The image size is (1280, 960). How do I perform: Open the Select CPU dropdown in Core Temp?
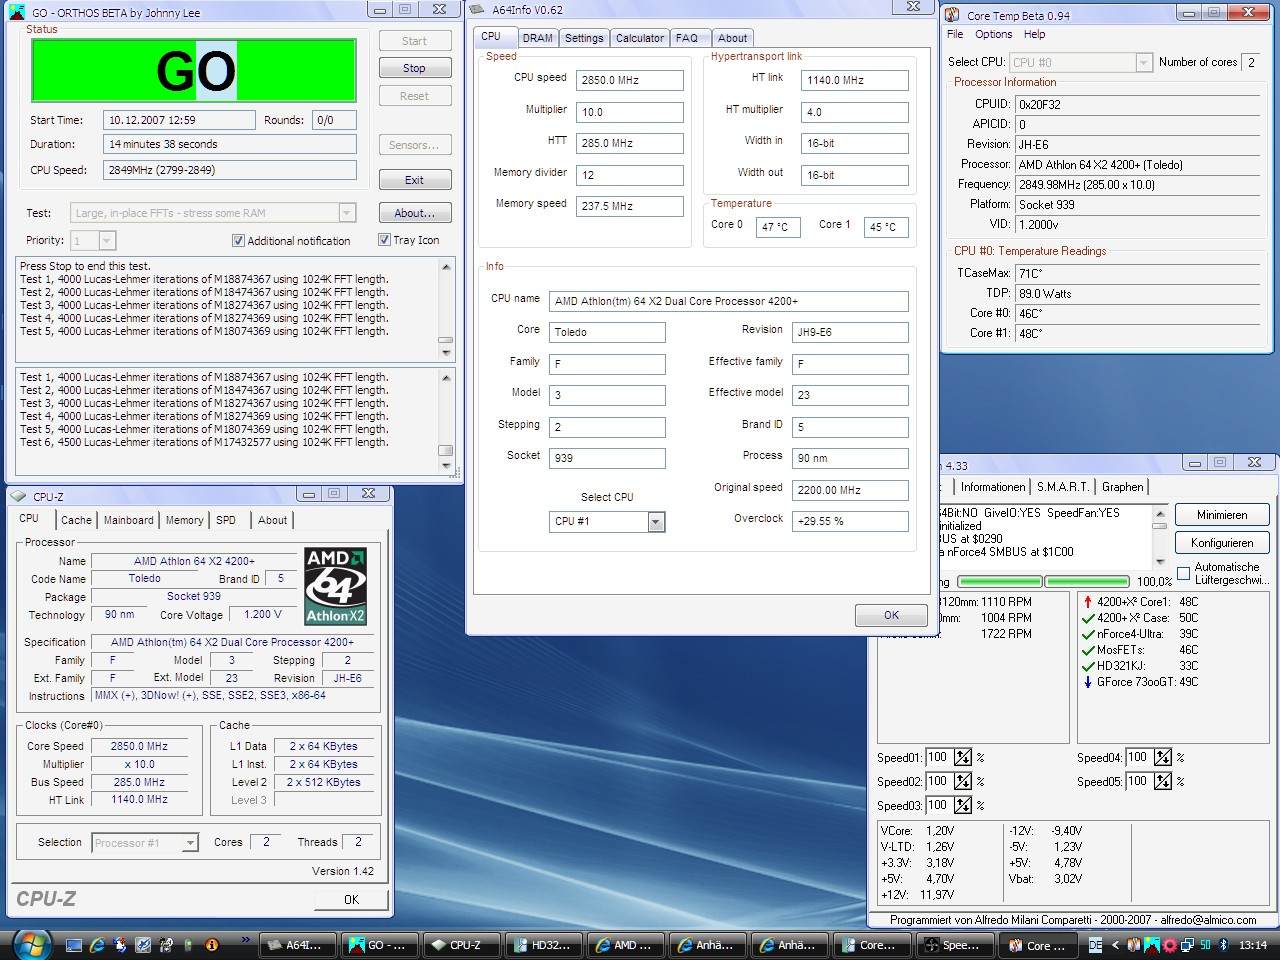pos(1143,62)
